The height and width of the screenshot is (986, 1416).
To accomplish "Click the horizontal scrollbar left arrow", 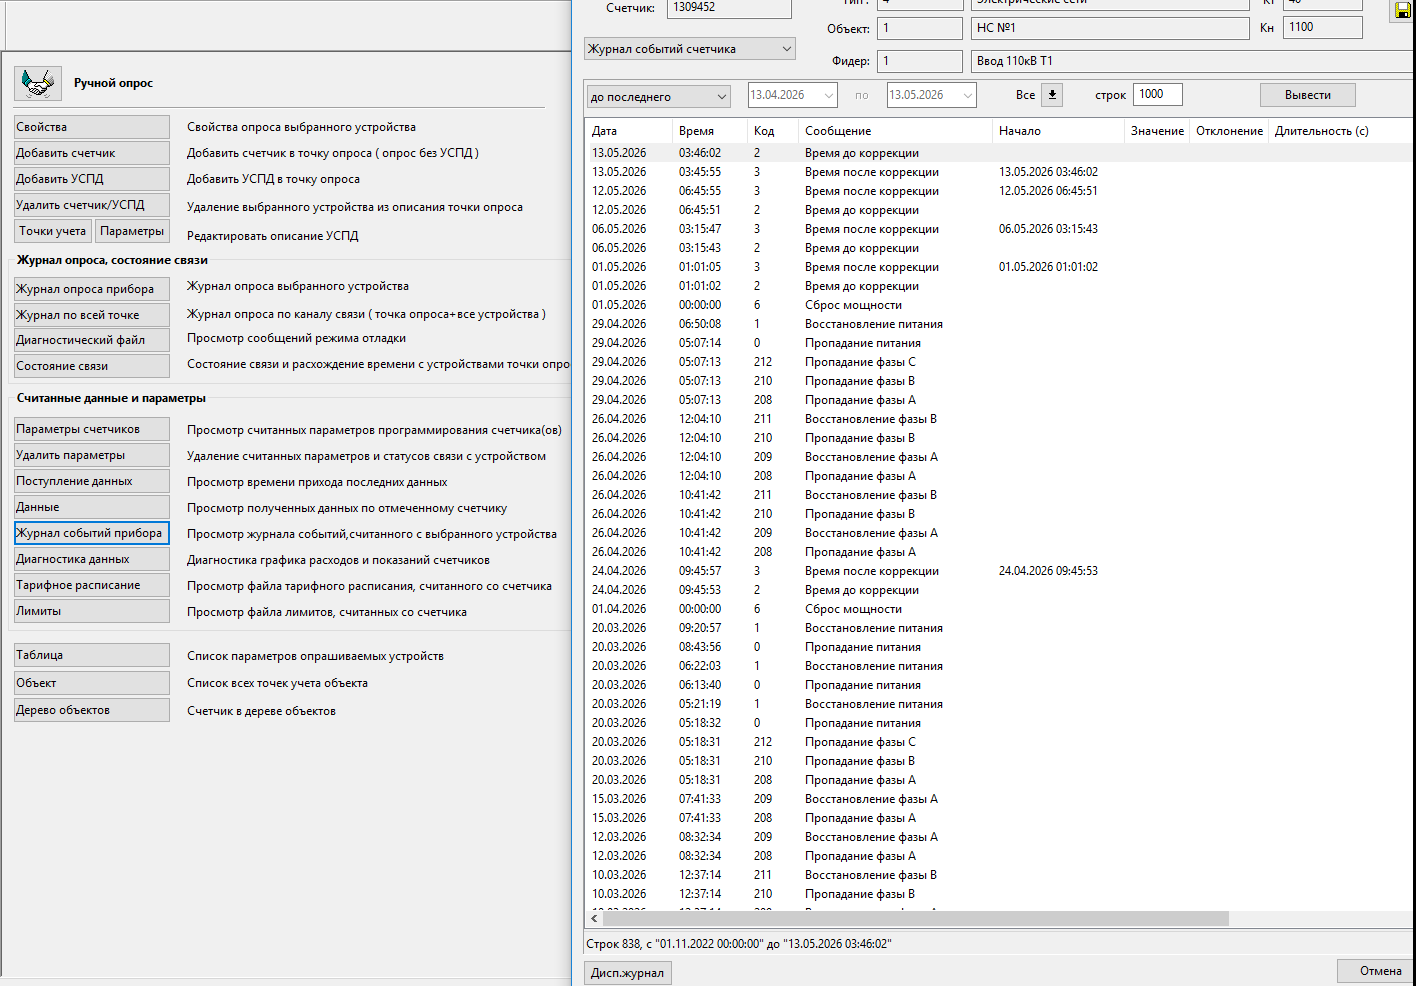I will pos(595,918).
